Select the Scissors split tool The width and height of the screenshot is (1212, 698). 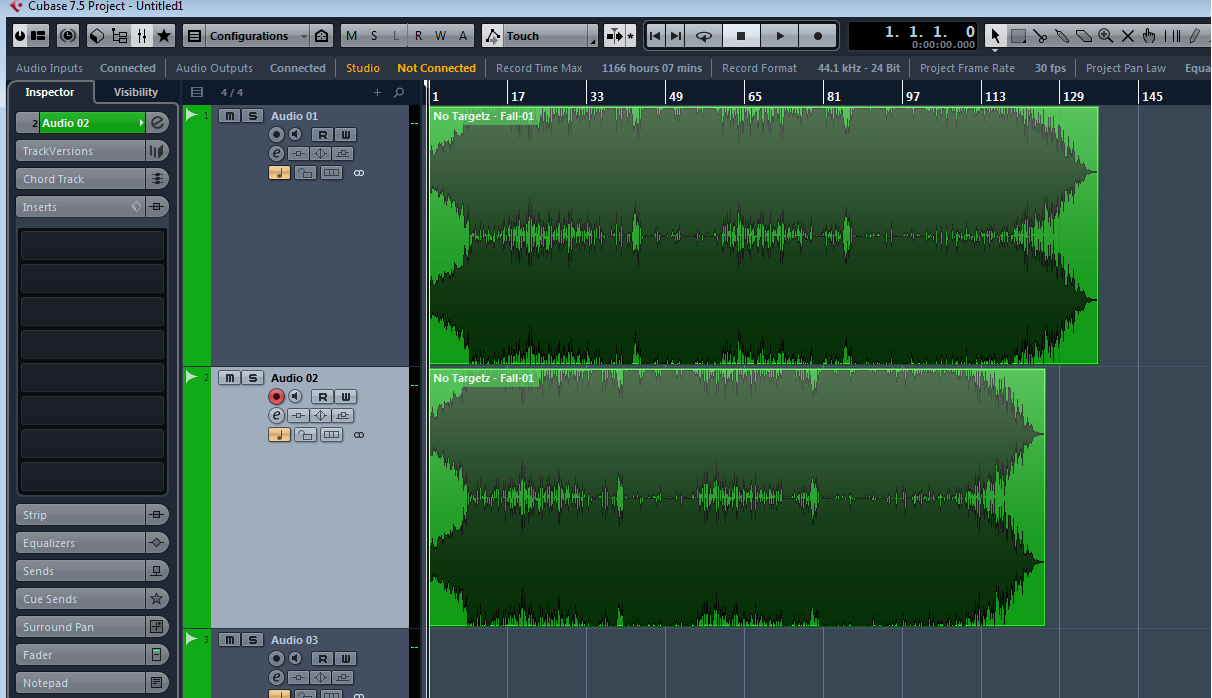(1040, 36)
